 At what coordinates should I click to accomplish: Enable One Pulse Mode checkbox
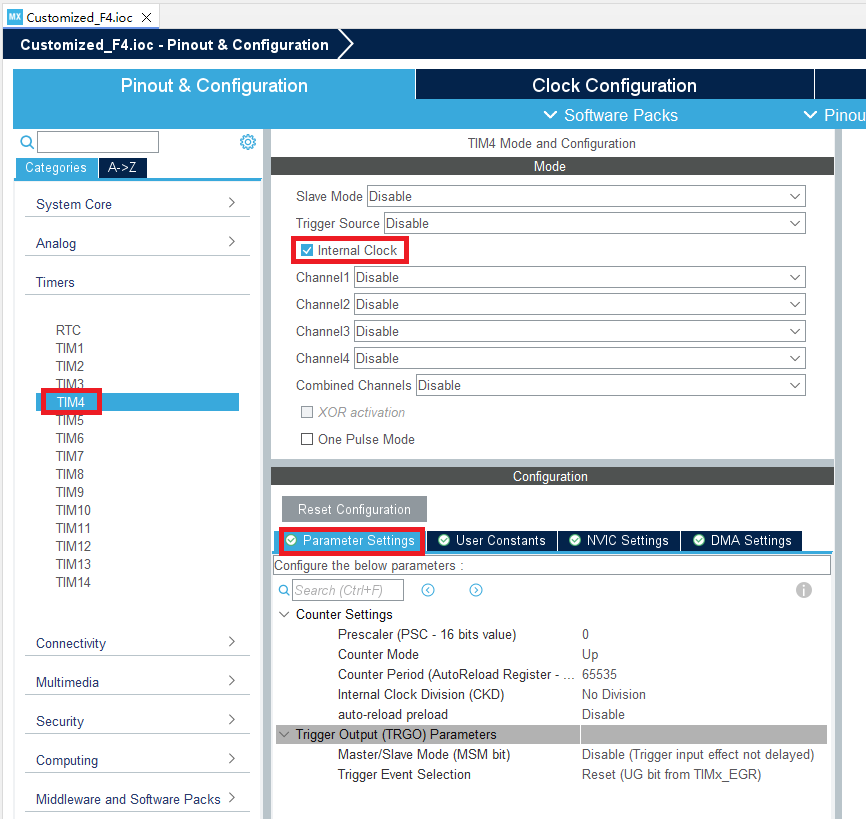(307, 439)
